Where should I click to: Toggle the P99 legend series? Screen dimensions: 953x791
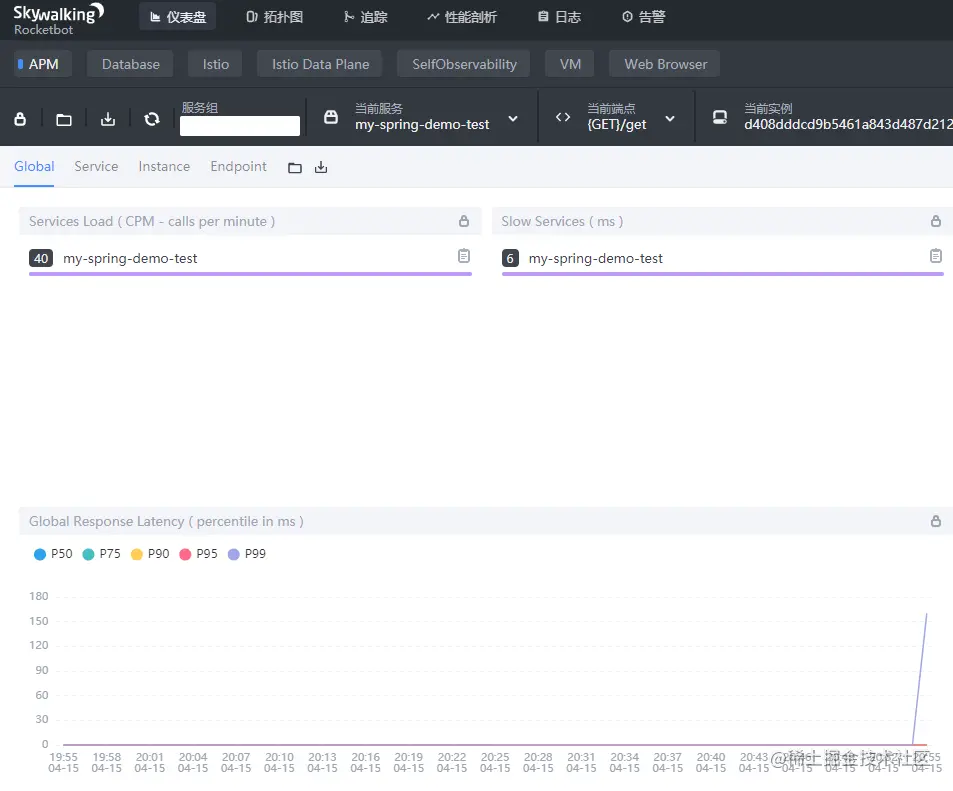(247, 554)
